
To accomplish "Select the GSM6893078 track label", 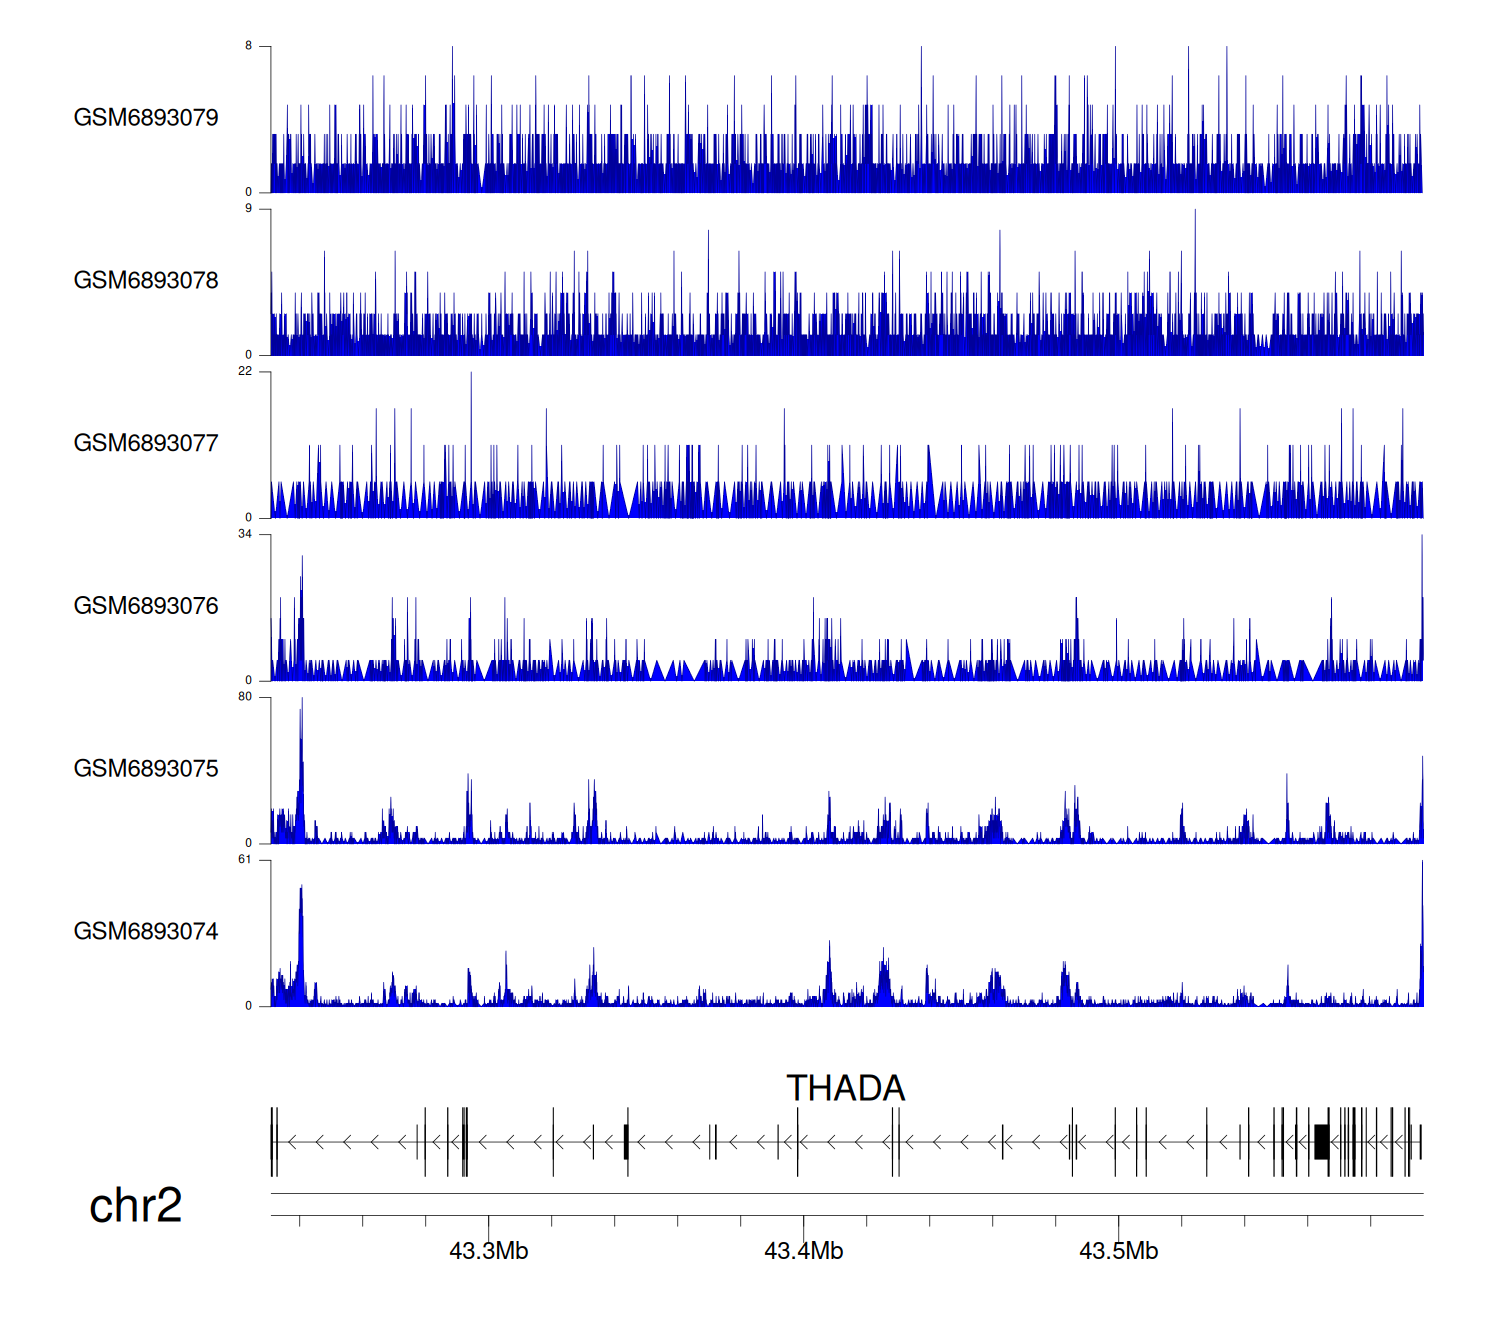I will click(146, 281).
